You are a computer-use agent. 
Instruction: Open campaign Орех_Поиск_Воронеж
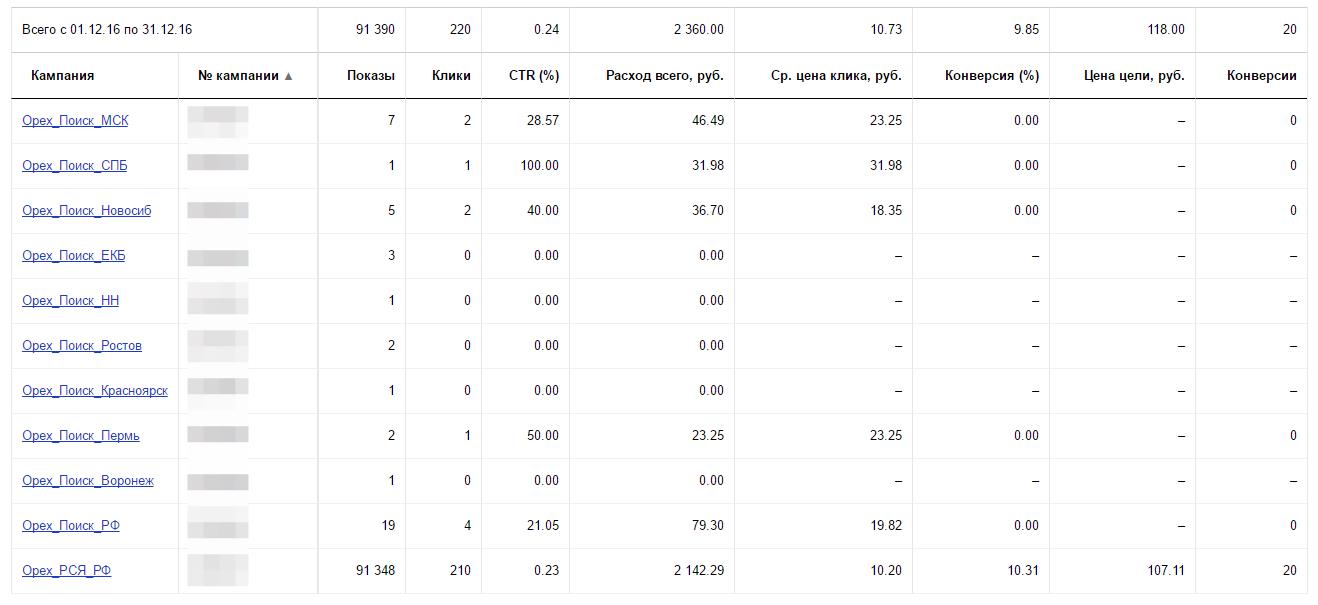[88, 481]
